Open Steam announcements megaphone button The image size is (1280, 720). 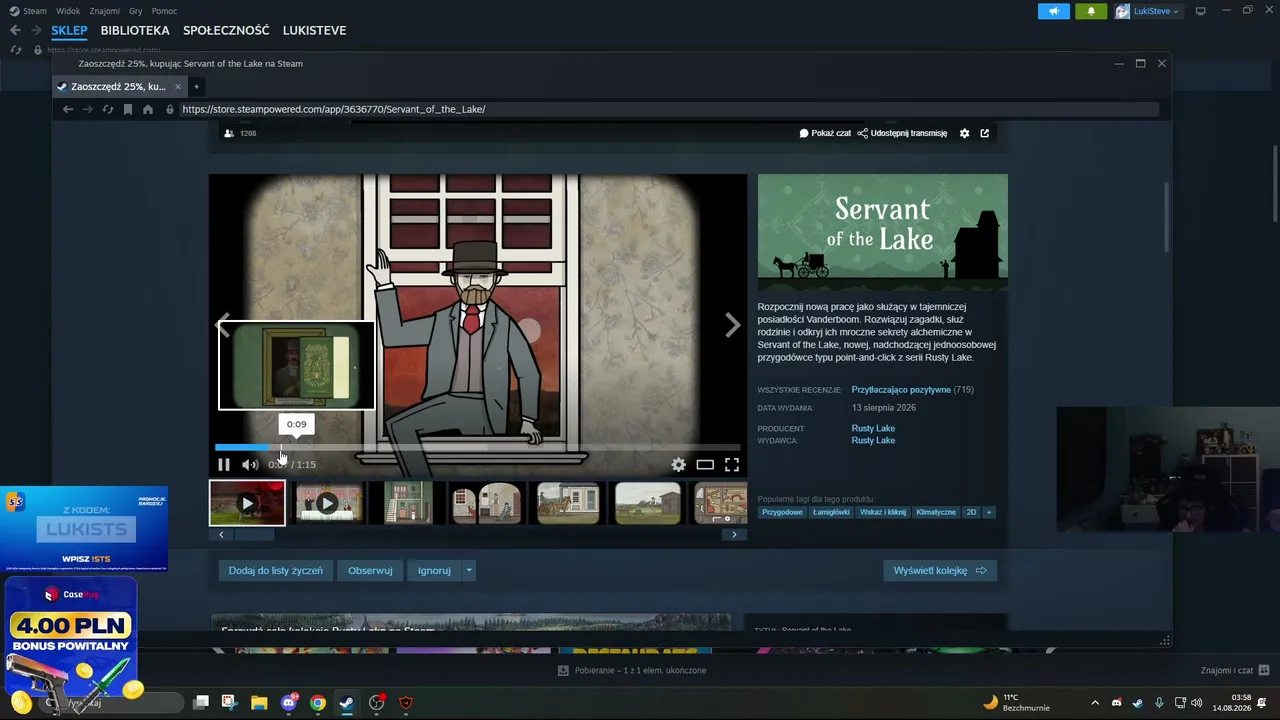coord(1054,11)
